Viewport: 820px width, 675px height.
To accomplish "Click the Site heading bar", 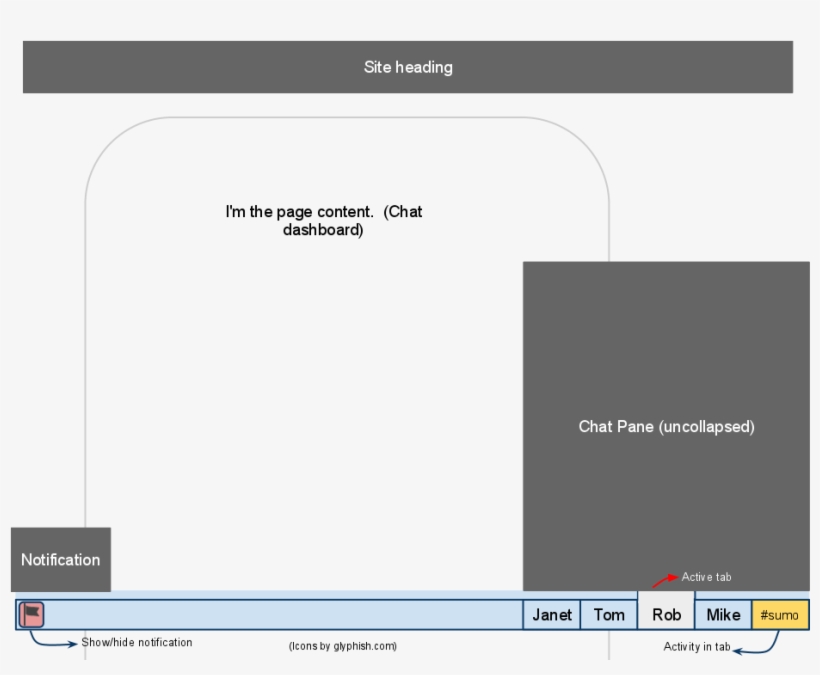I will (408, 67).
